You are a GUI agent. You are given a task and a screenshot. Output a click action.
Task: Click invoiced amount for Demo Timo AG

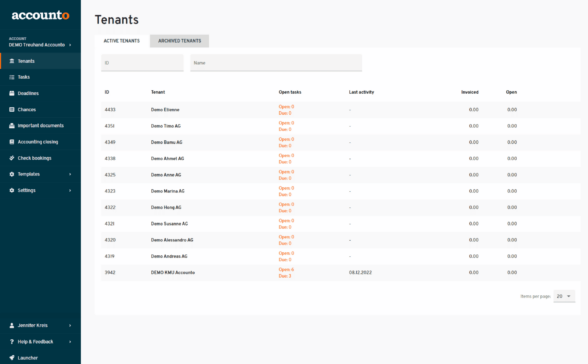(474, 126)
